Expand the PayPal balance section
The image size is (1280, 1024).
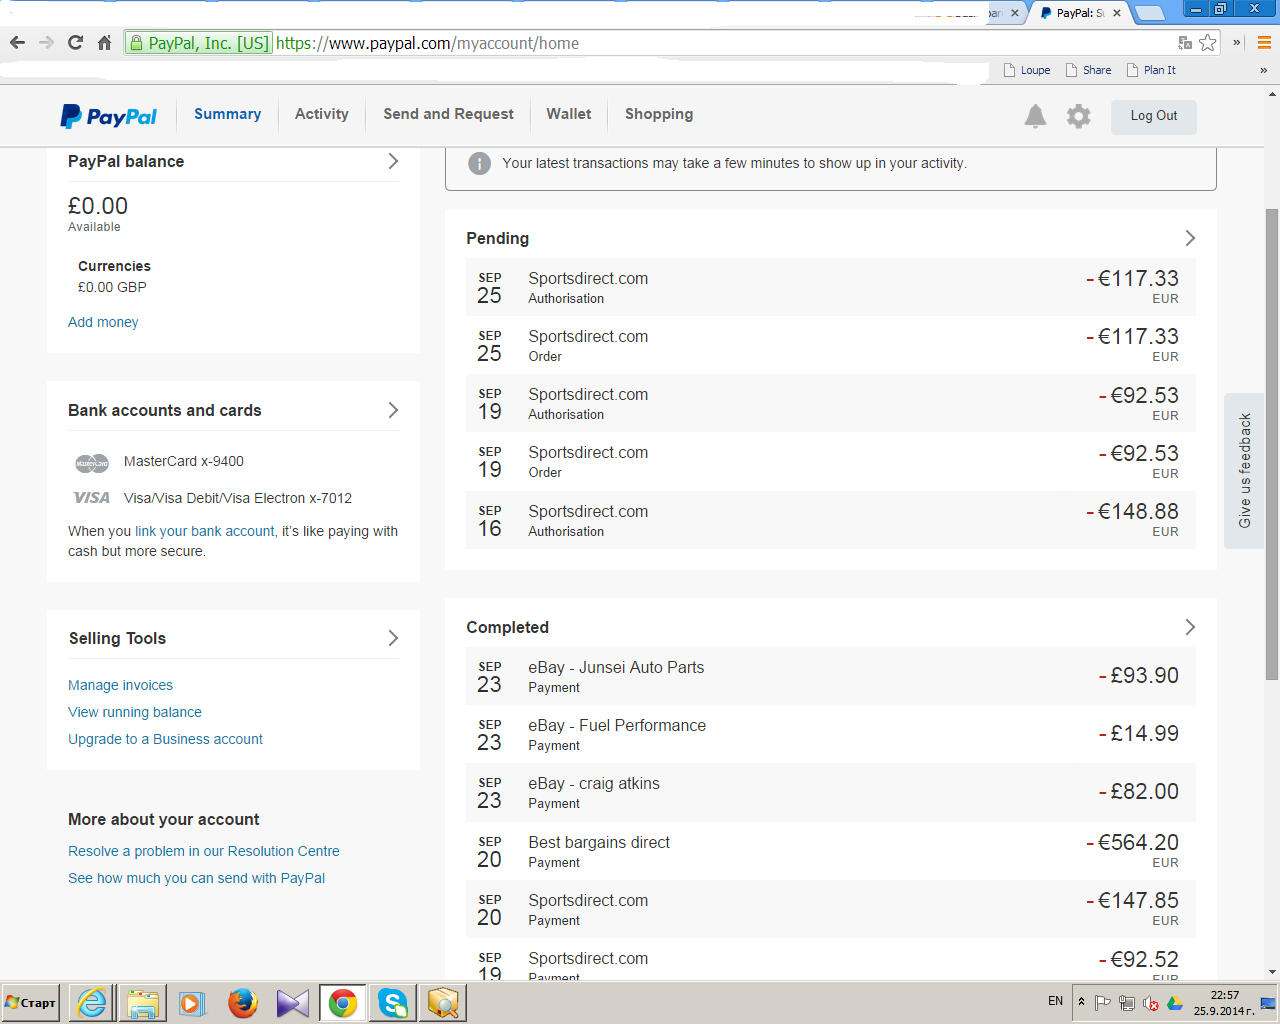click(x=393, y=161)
